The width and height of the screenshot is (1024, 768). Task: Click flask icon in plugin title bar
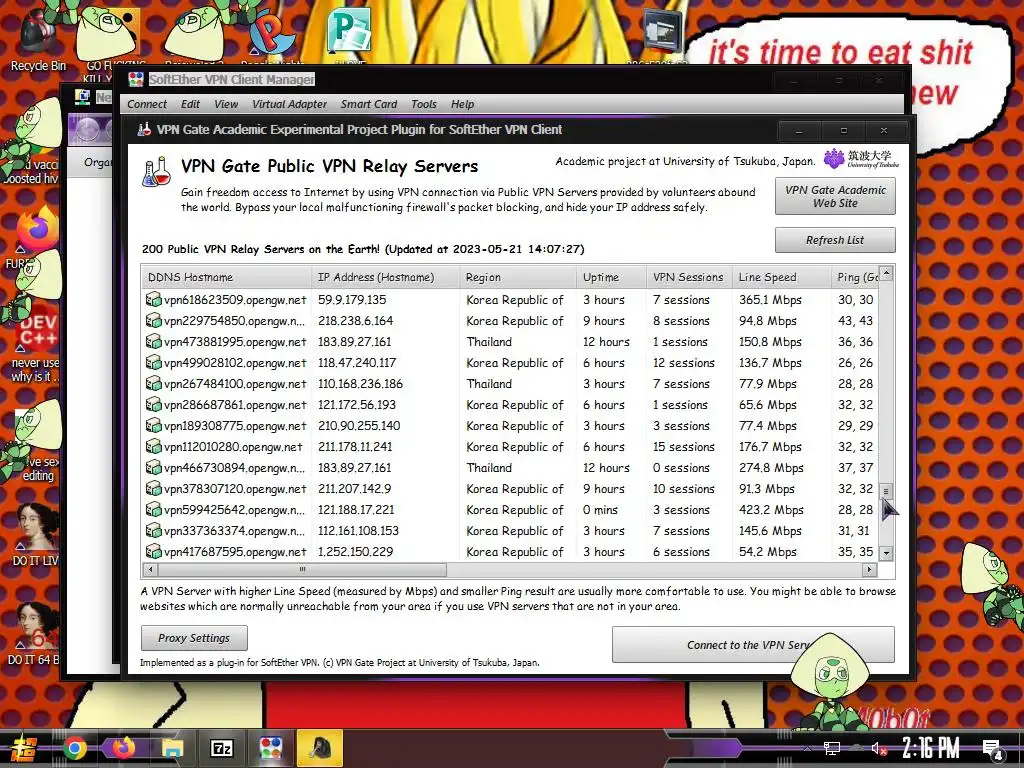point(144,129)
